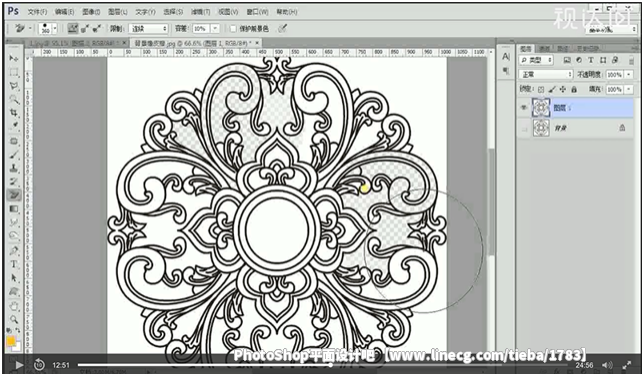Open the 文件(F) menu

point(37,12)
